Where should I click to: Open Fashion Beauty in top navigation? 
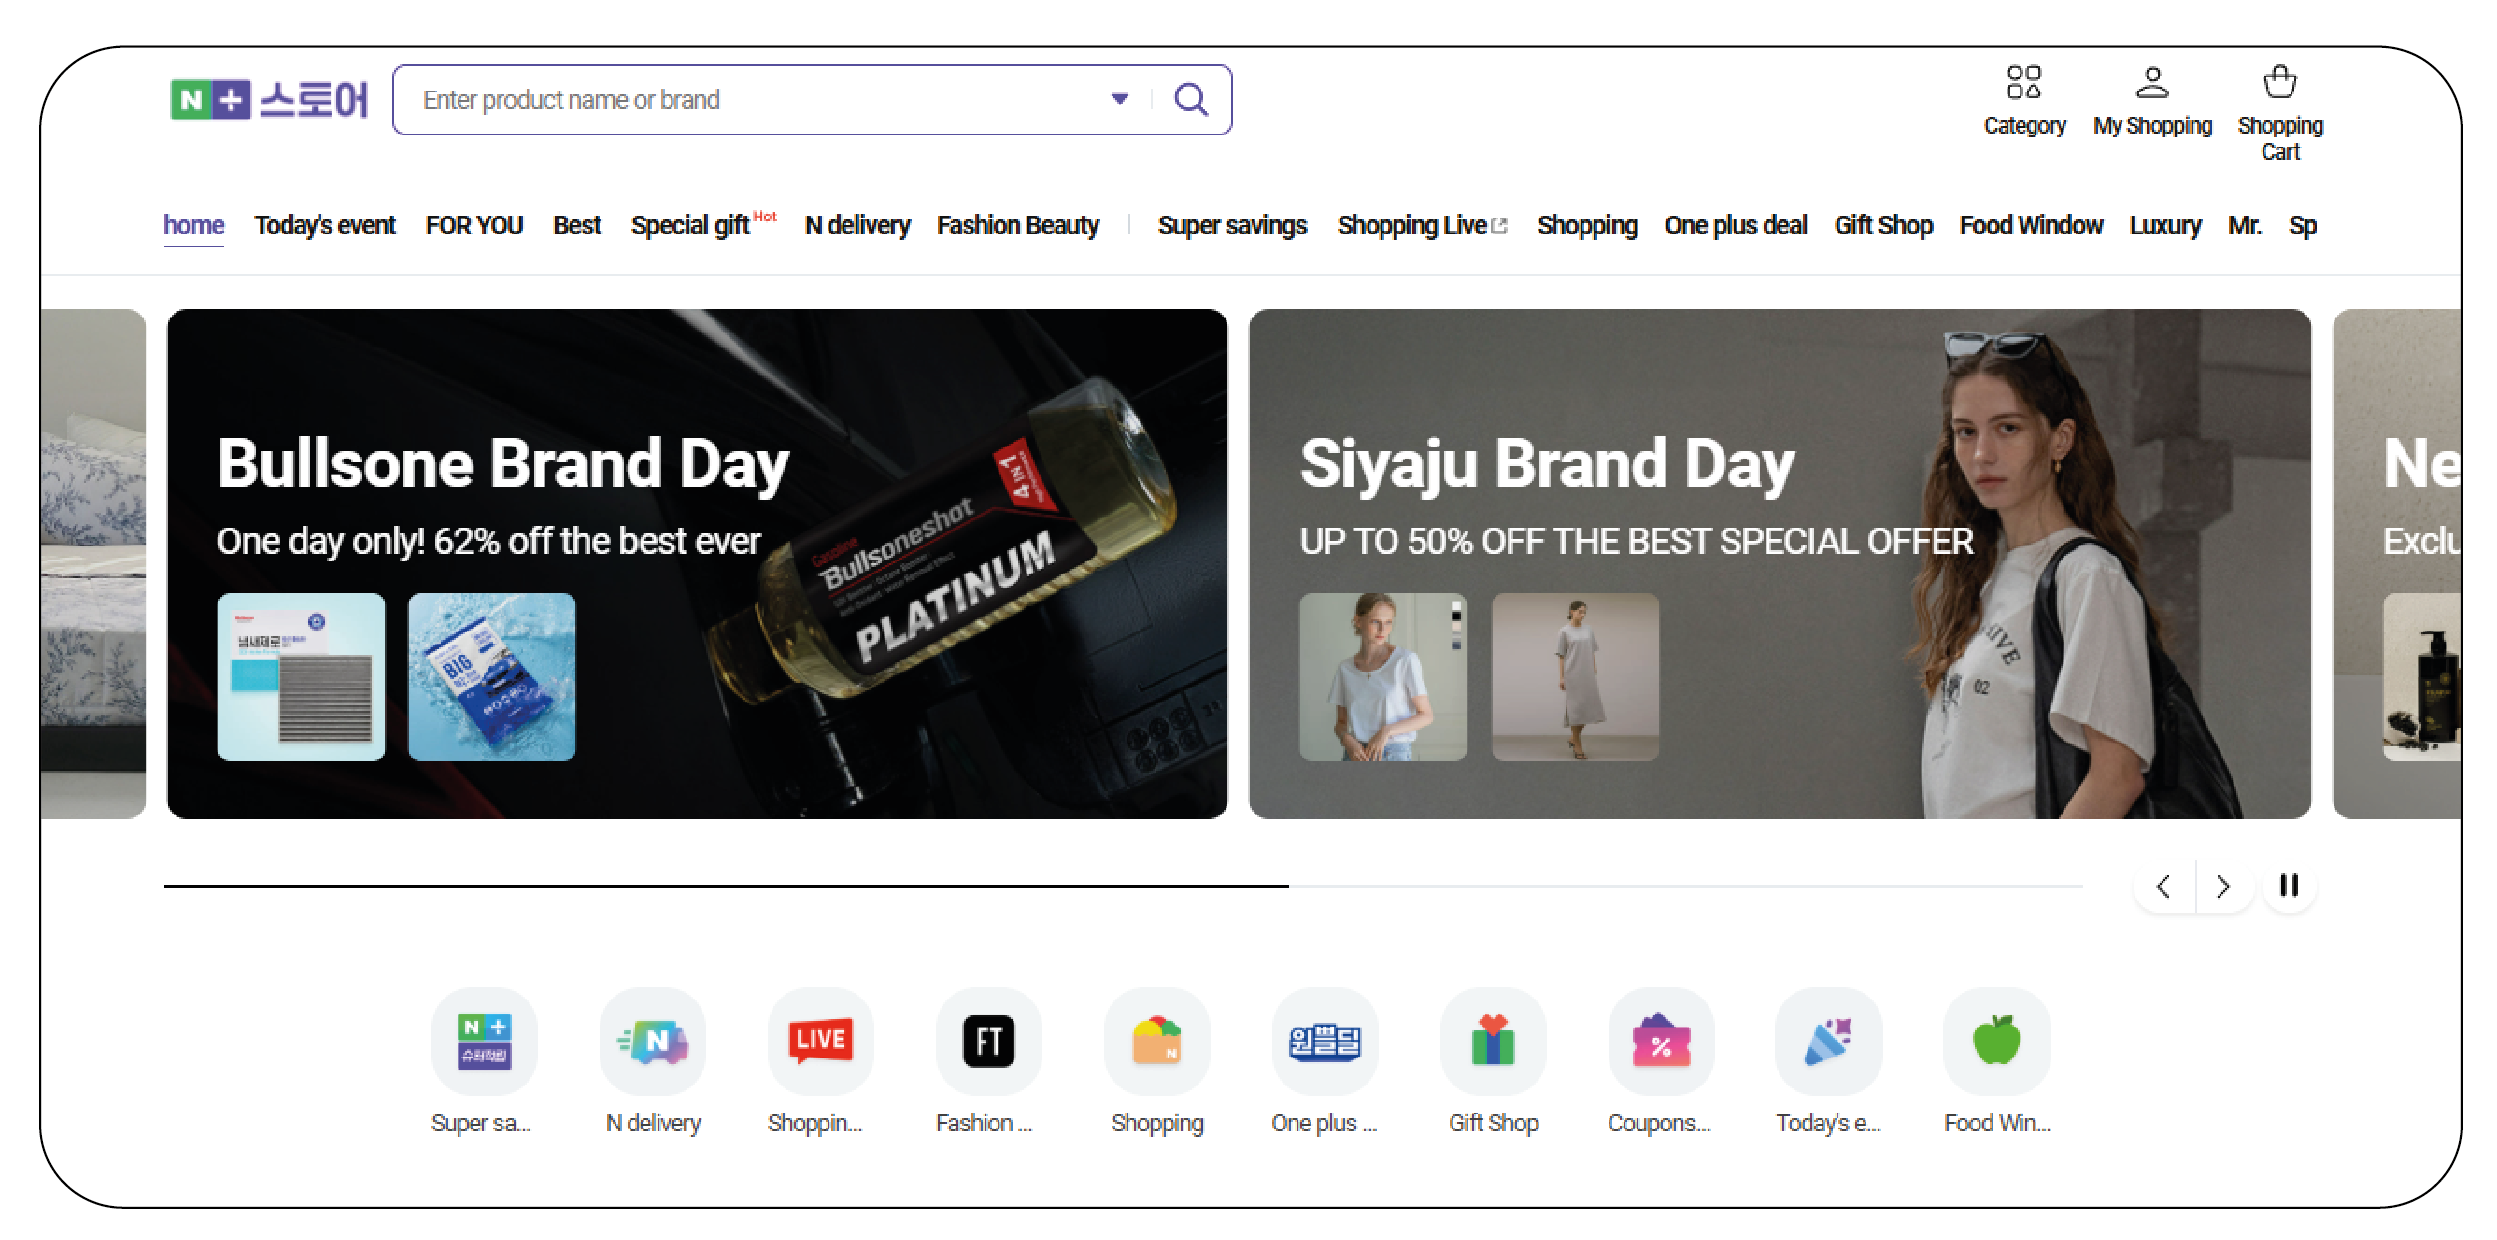click(1018, 226)
